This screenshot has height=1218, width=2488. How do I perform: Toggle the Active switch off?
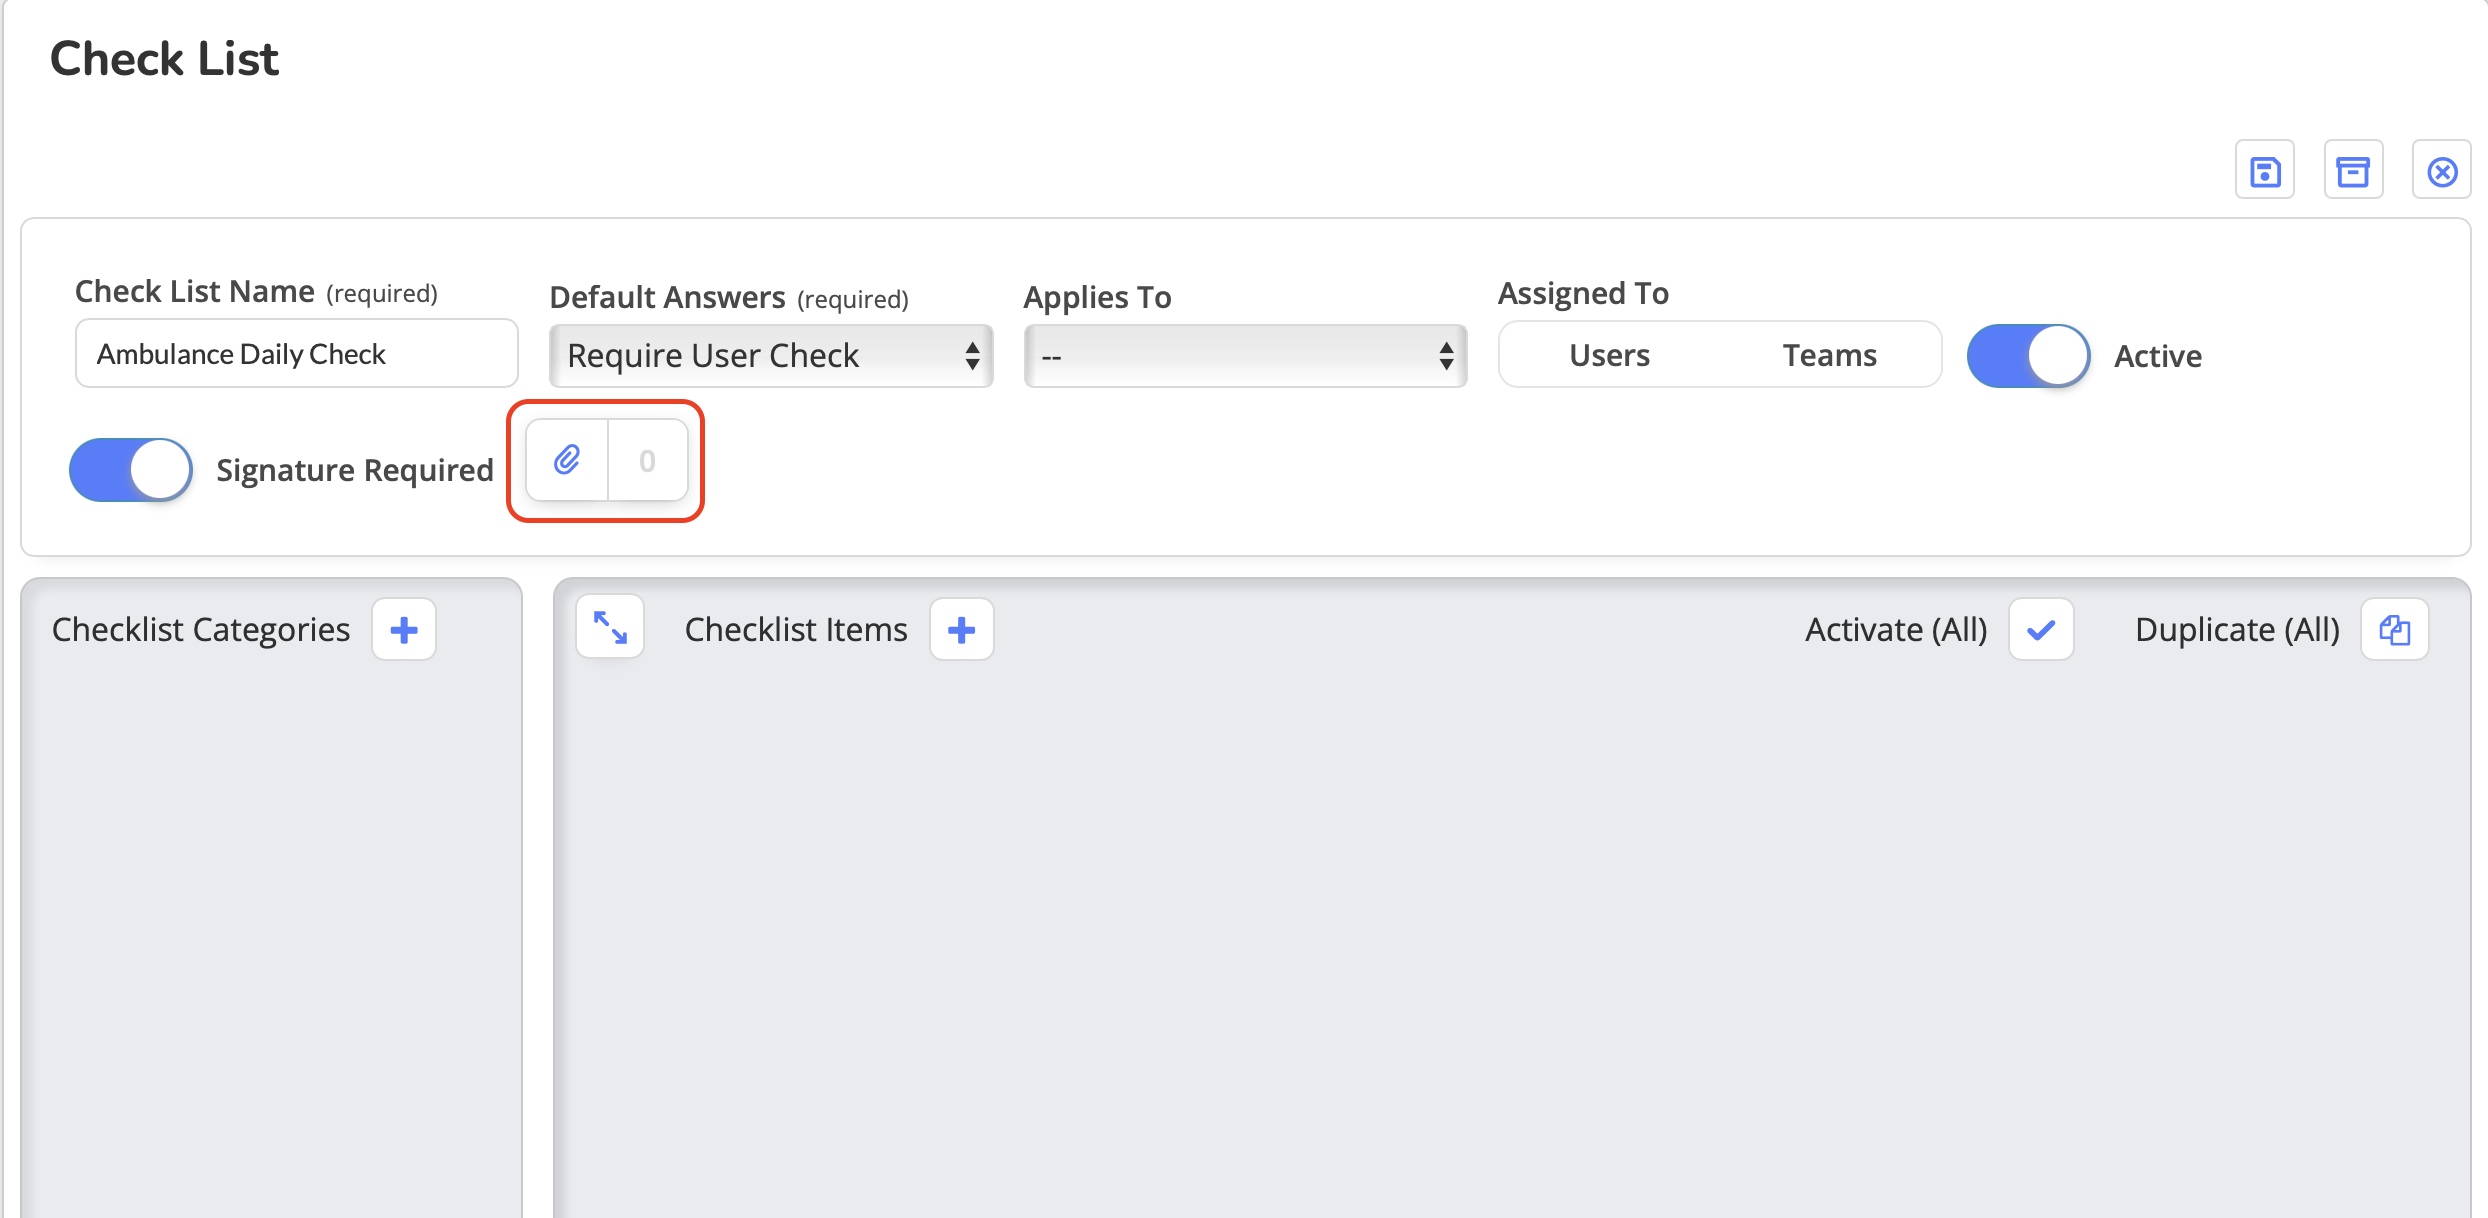tap(2029, 356)
